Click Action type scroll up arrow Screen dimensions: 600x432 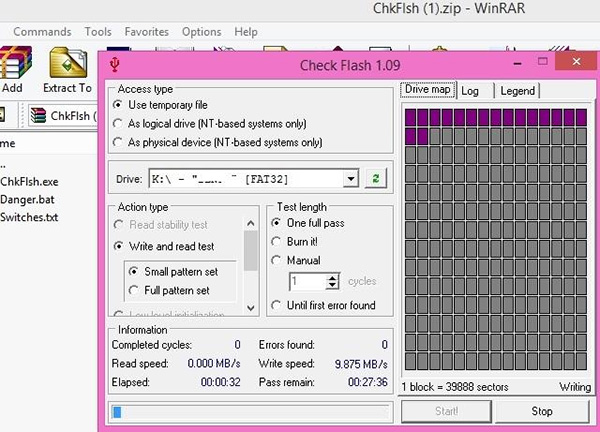click(x=251, y=223)
